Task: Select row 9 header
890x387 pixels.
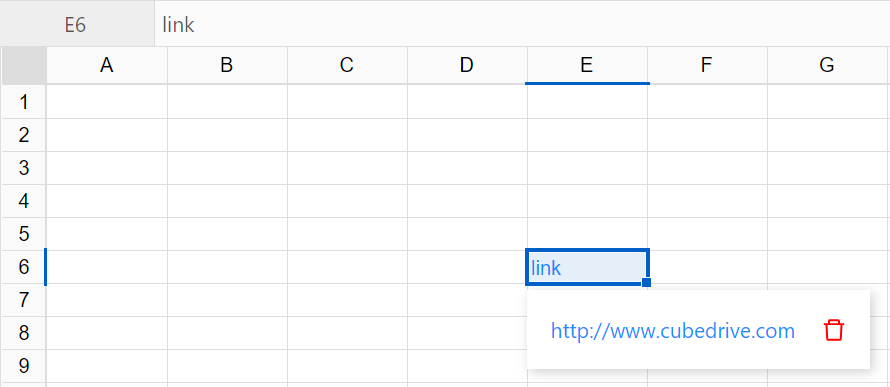Action: [24, 365]
